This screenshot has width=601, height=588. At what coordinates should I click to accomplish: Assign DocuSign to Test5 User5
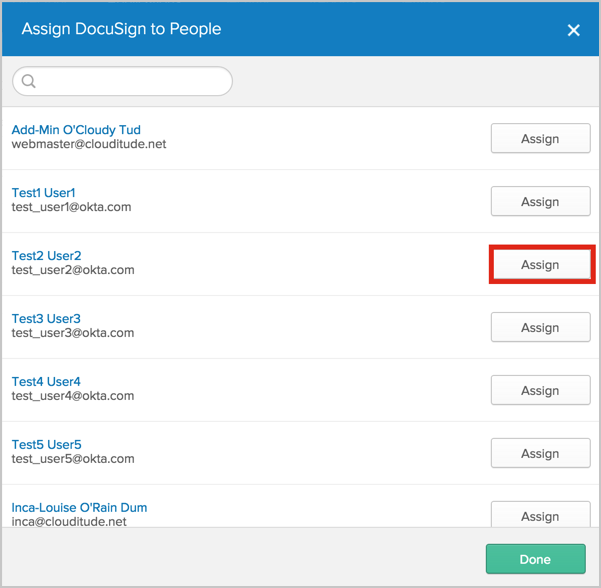pos(540,454)
